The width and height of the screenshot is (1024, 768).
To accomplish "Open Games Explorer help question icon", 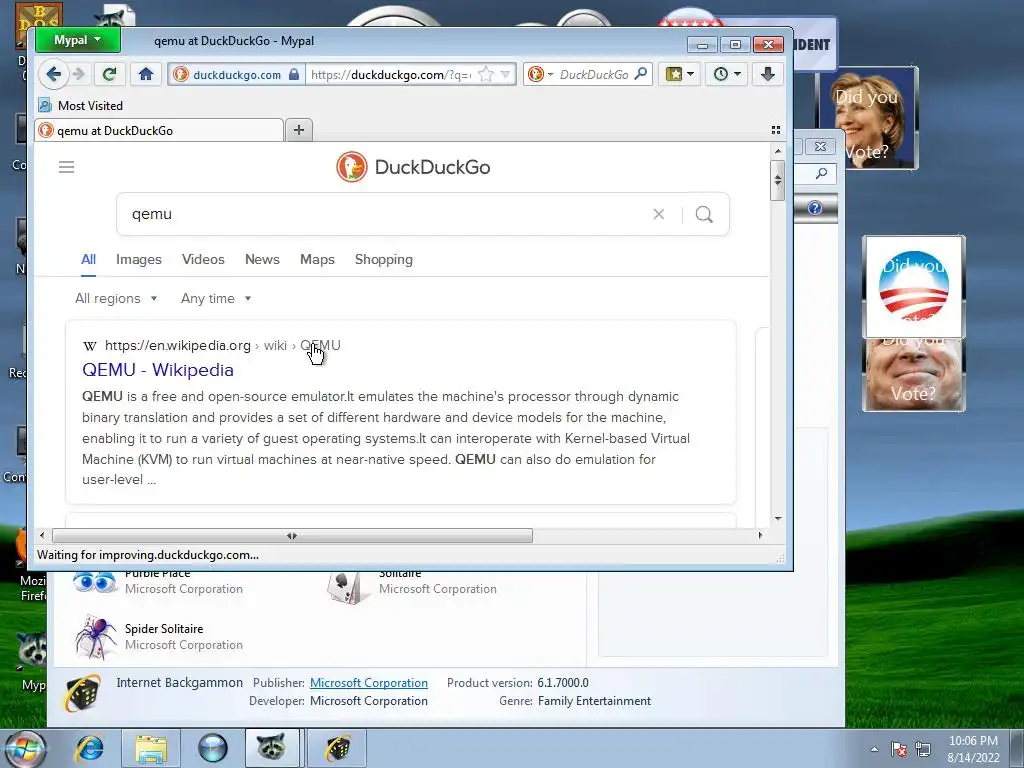I will click(814, 208).
